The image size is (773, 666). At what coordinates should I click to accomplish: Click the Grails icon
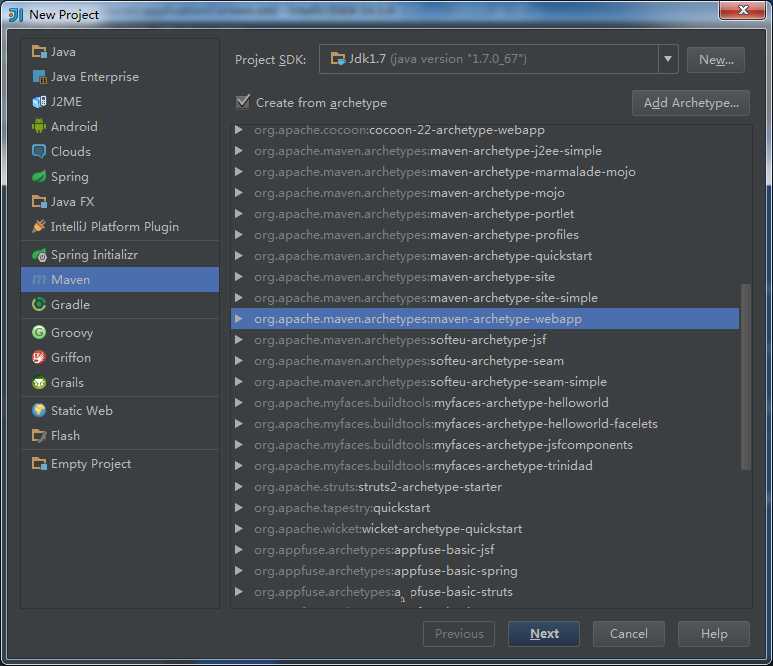click(x=39, y=383)
